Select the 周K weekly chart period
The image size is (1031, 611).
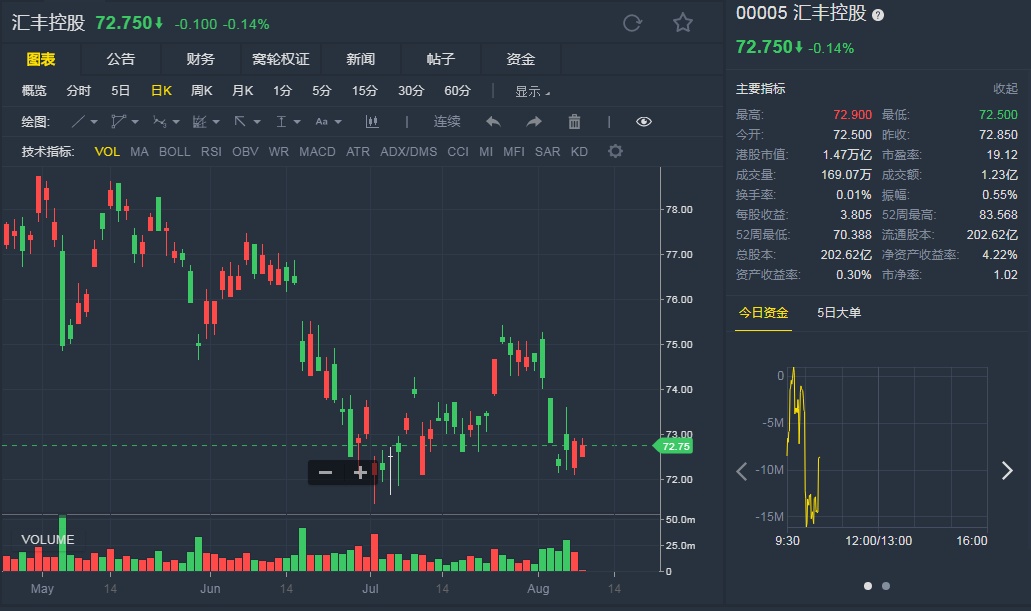(201, 91)
